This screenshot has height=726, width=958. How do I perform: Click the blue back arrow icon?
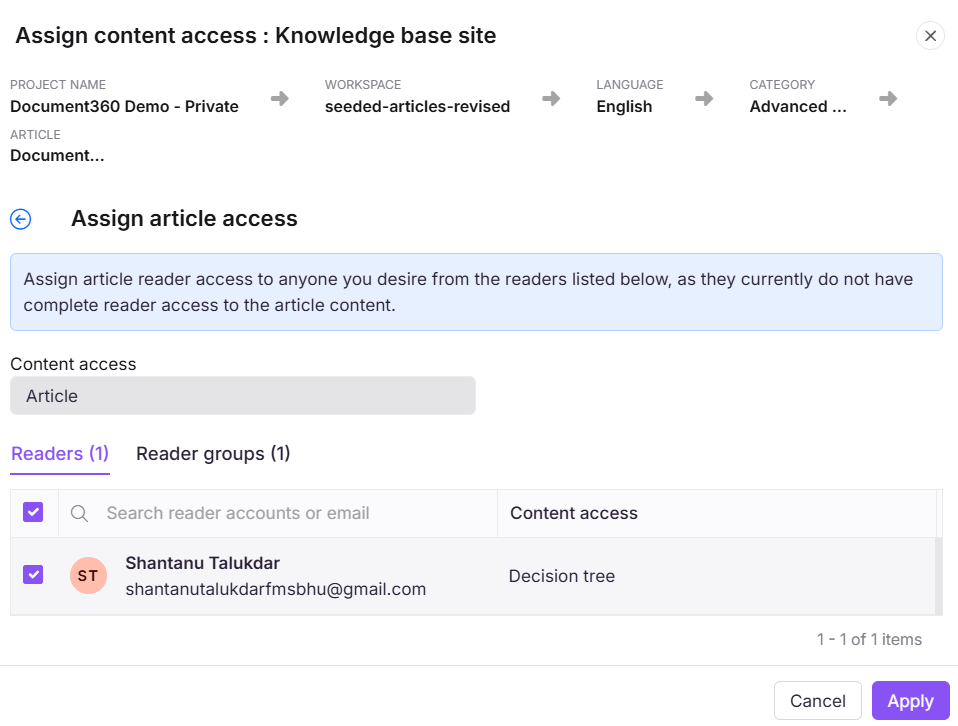pos(21,219)
